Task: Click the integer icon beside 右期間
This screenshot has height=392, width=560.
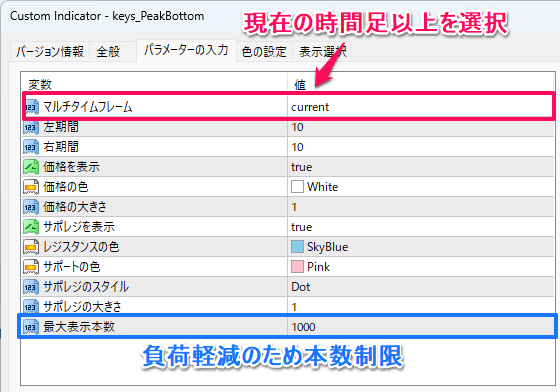Action: click(31, 147)
